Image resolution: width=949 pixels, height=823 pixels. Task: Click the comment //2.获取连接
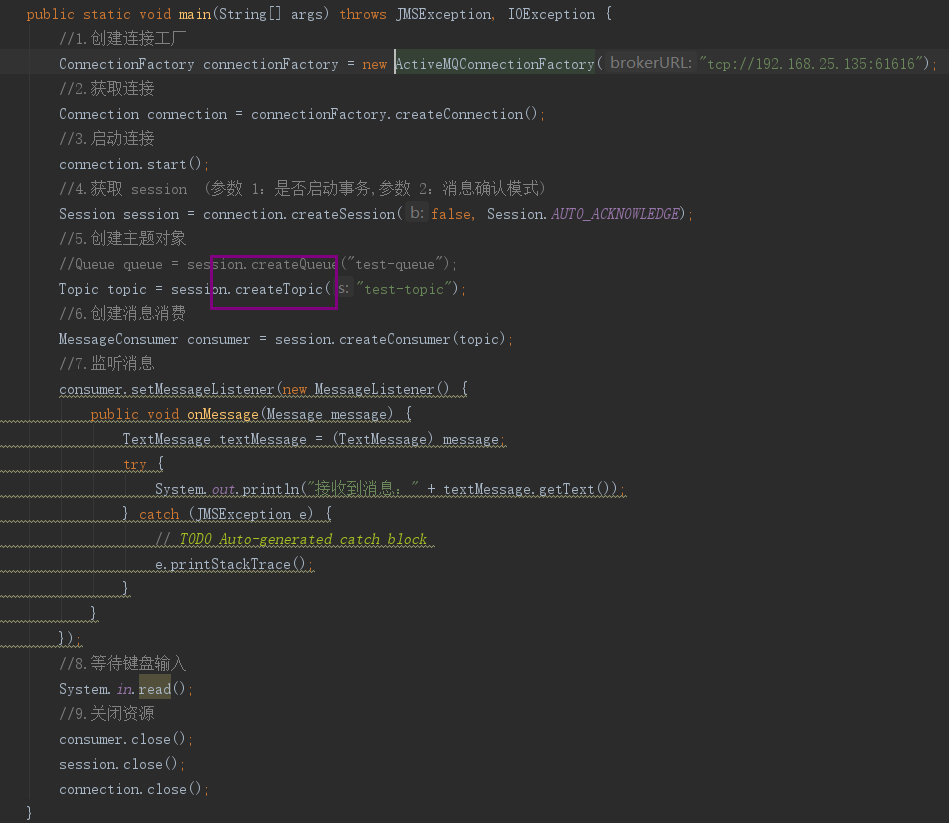pyautogui.click(x=107, y=89)
